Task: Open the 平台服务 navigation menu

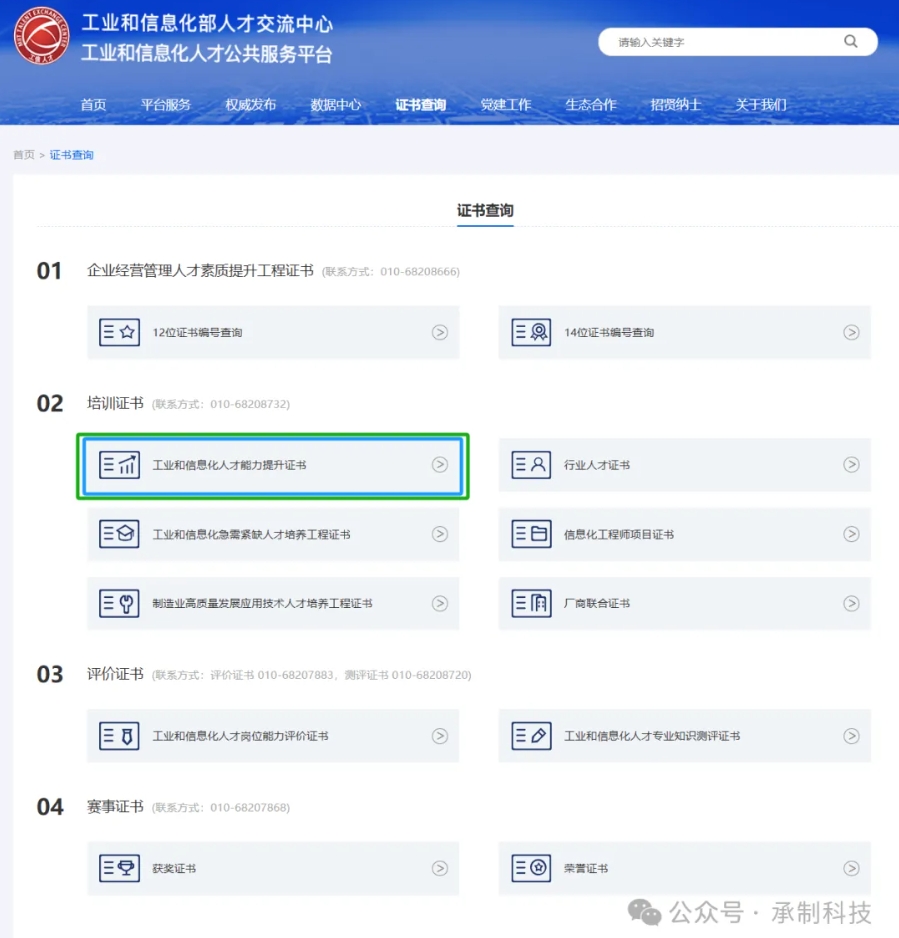Action: coord(166,105)
